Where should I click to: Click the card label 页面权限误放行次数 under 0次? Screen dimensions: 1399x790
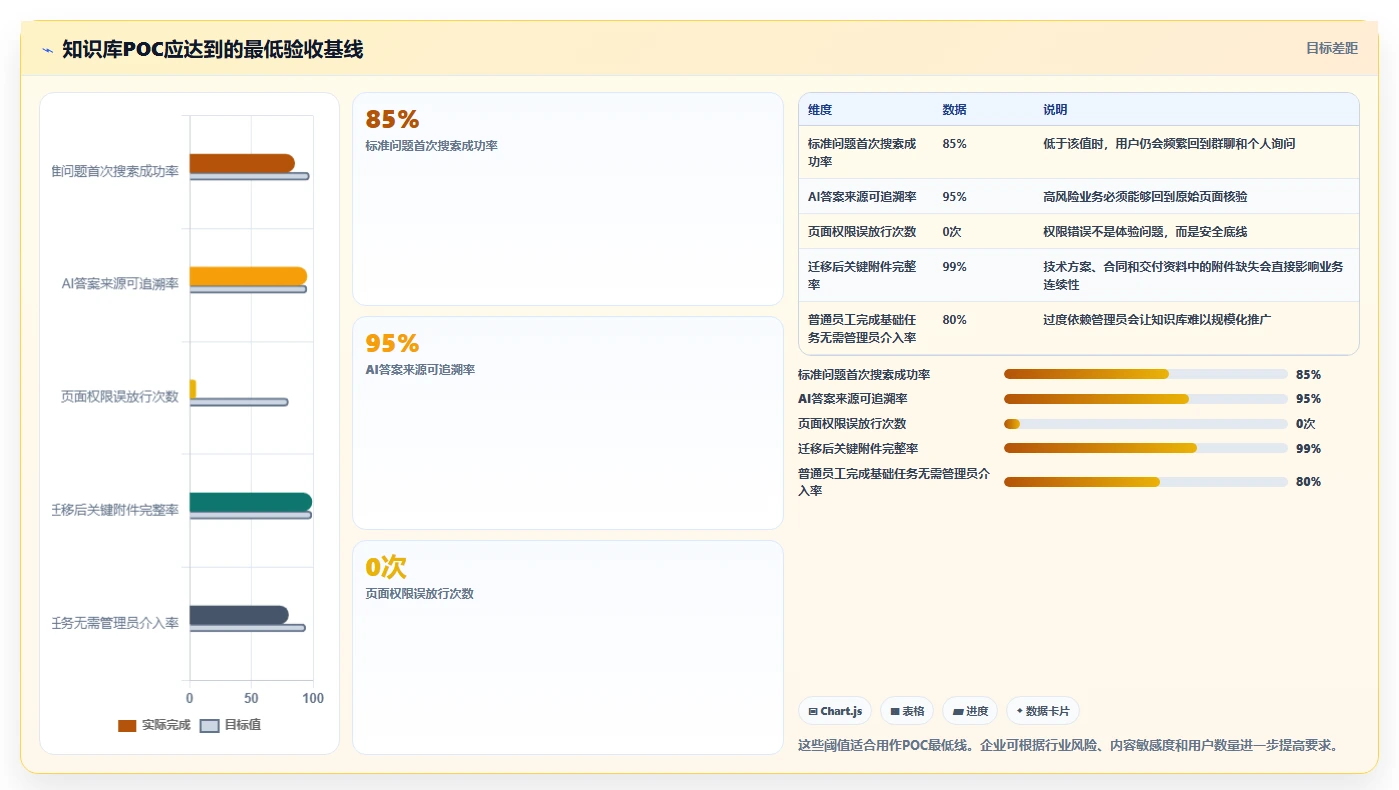(x=420, y=594)
